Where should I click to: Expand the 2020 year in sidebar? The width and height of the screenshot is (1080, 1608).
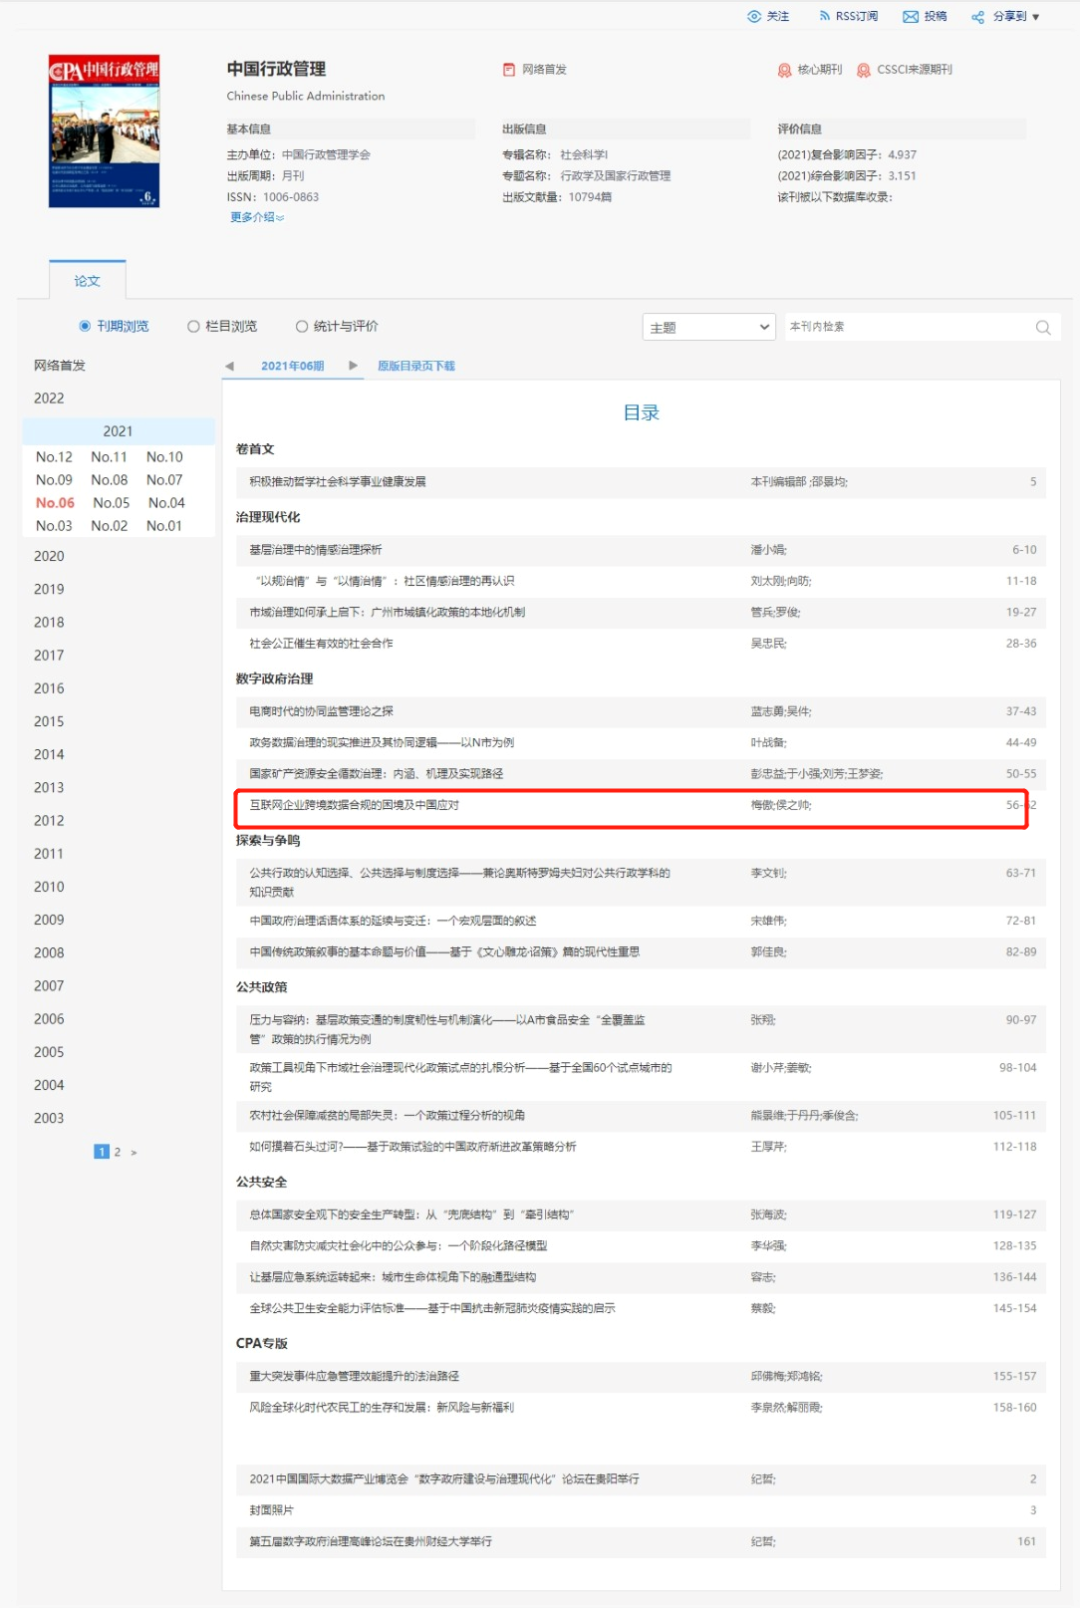(49, 556)
